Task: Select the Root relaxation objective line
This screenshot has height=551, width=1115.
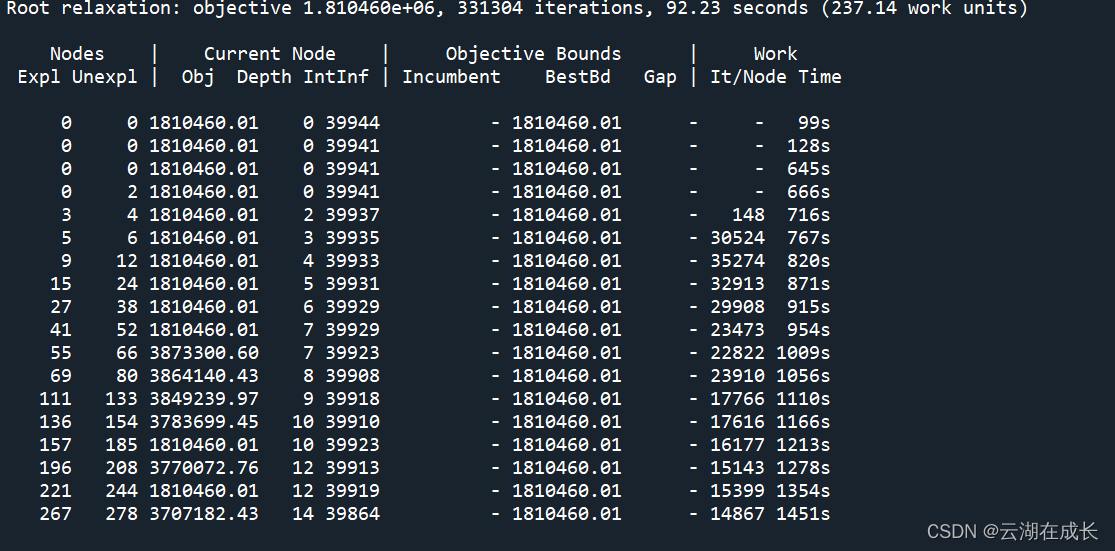Action: pos(517,9)
